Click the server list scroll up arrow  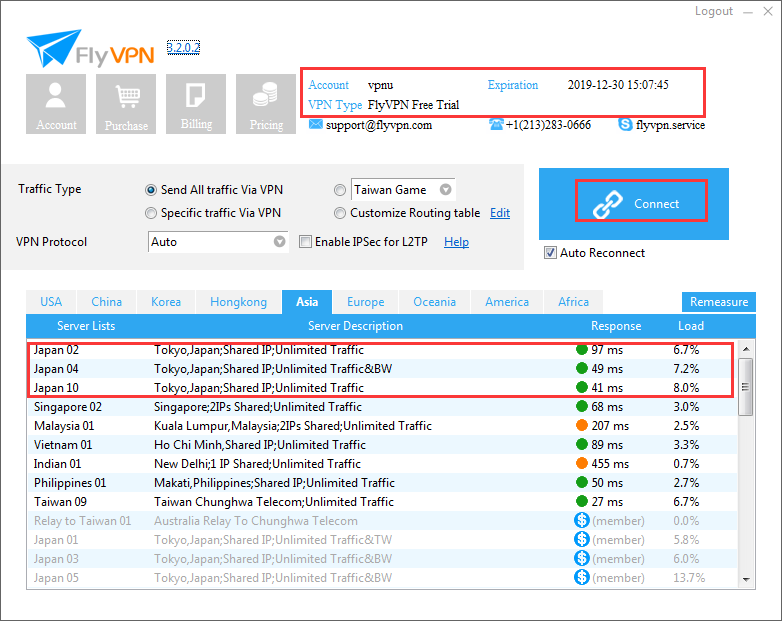click(x=746, y=349)
